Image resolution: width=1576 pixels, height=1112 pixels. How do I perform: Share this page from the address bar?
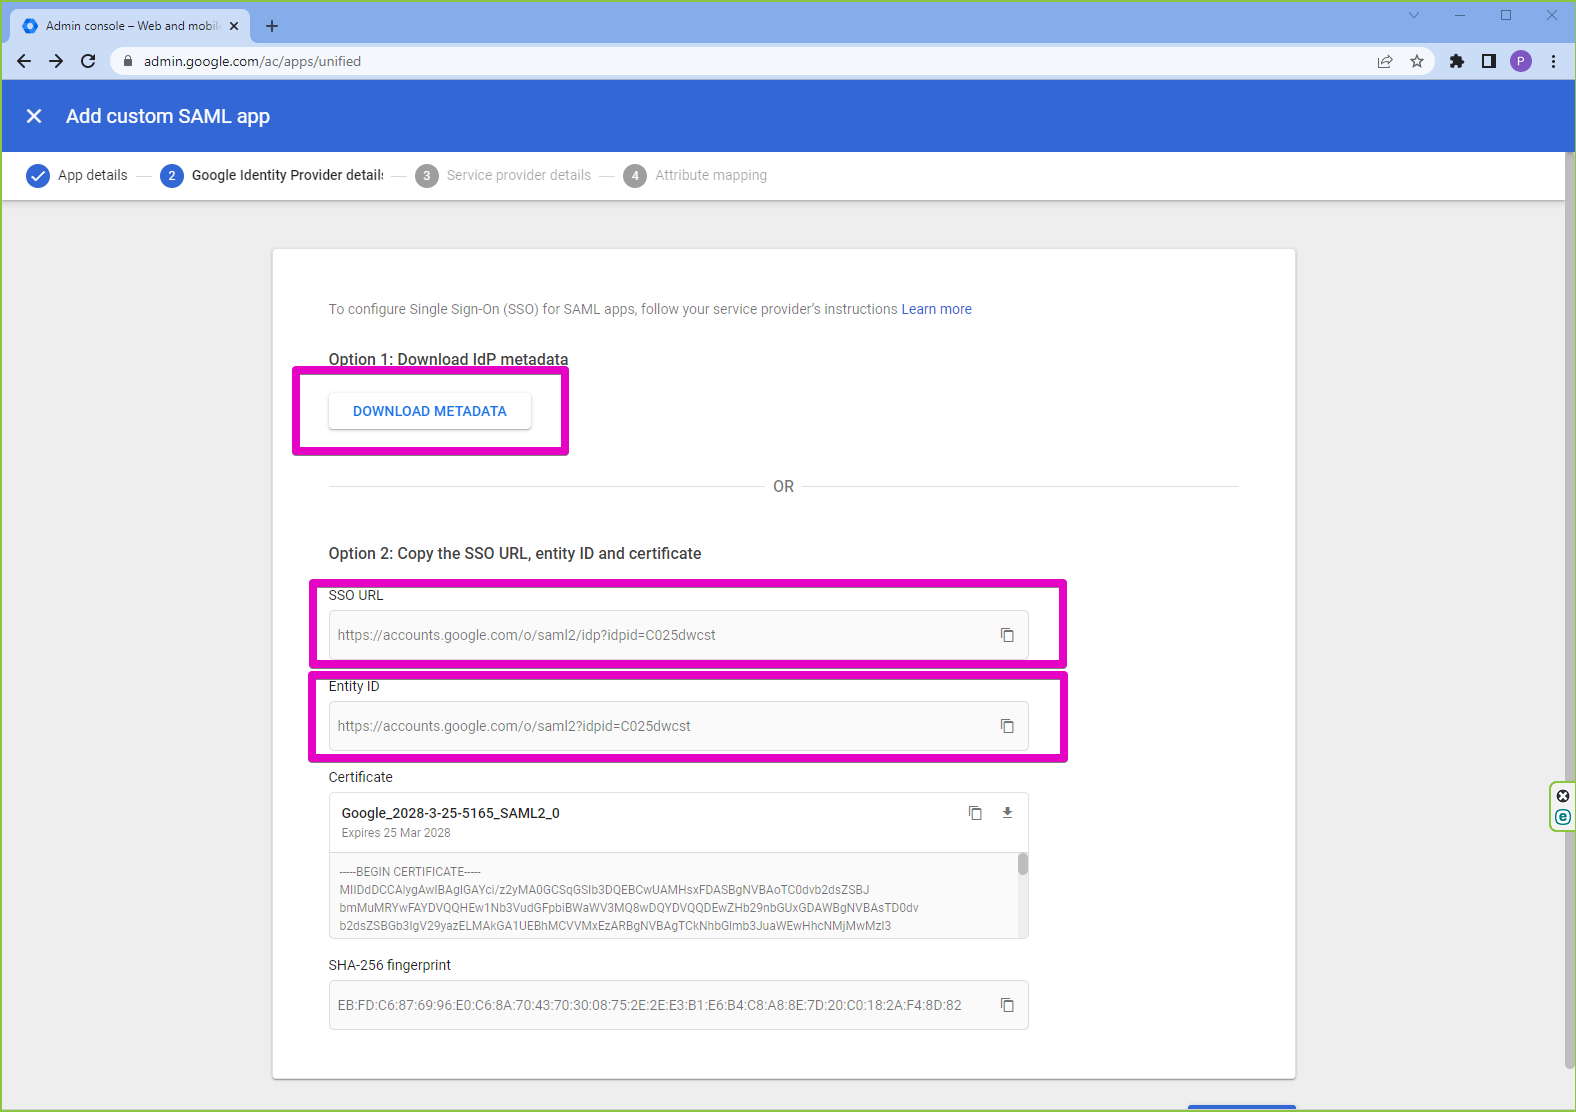tap(1385, 61)
